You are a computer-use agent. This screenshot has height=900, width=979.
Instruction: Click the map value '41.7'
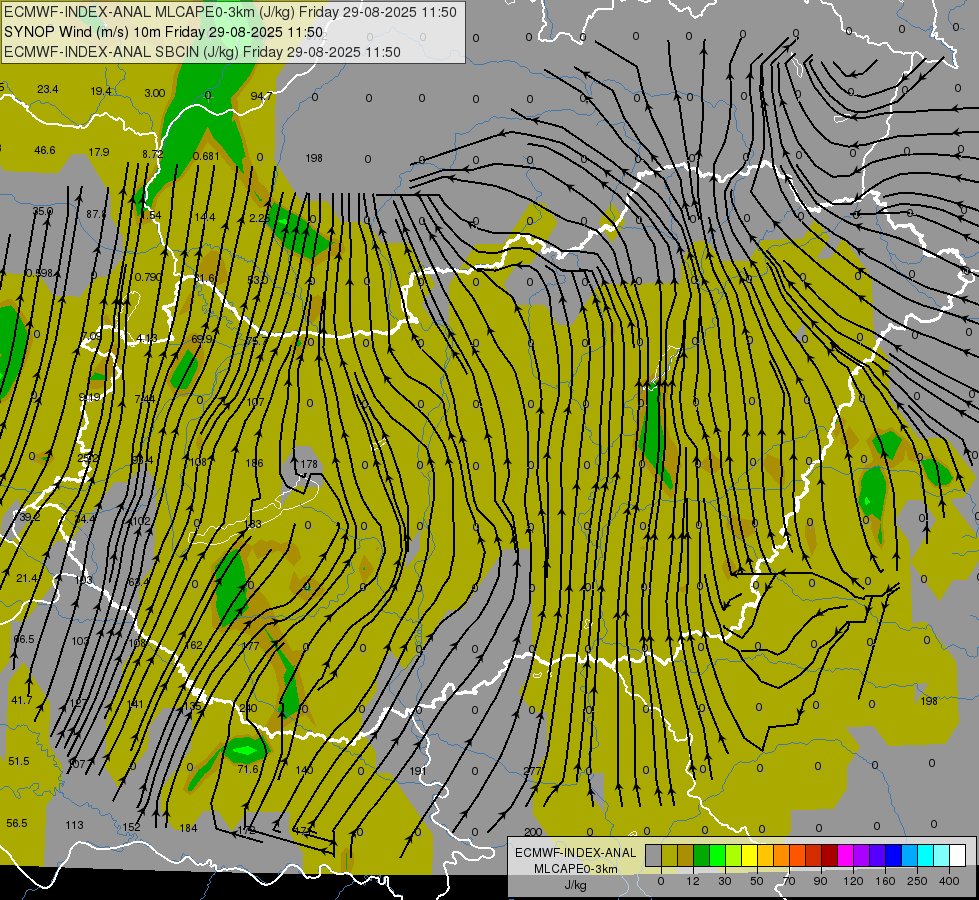(21, 700)
